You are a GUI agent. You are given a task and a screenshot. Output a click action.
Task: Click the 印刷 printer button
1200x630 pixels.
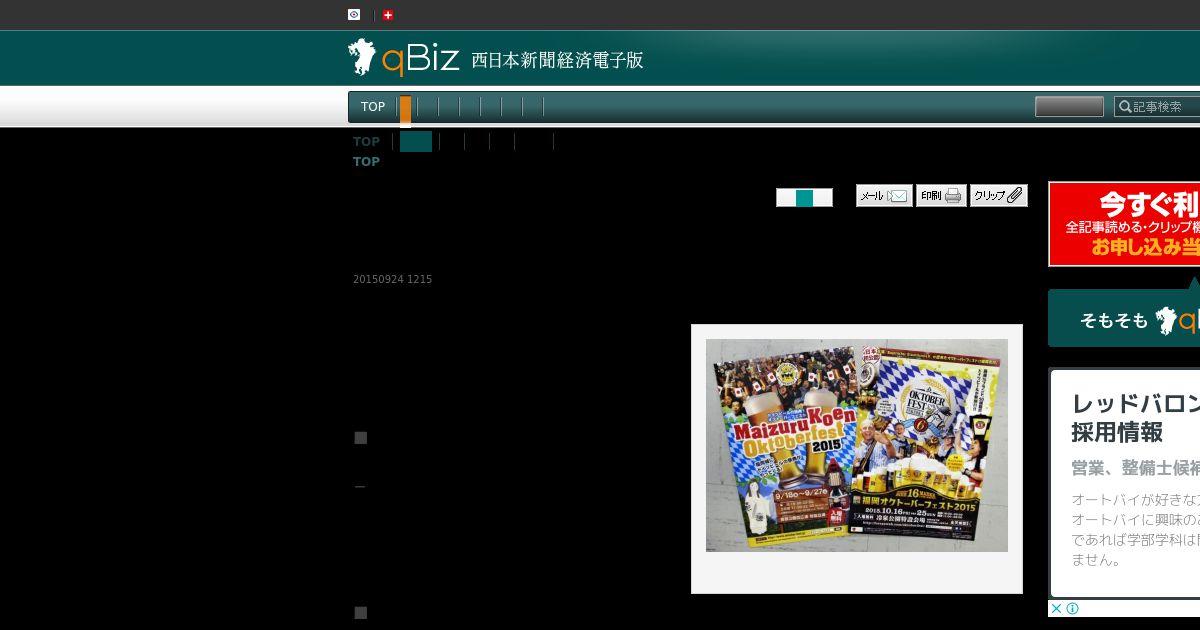(941, 196)
